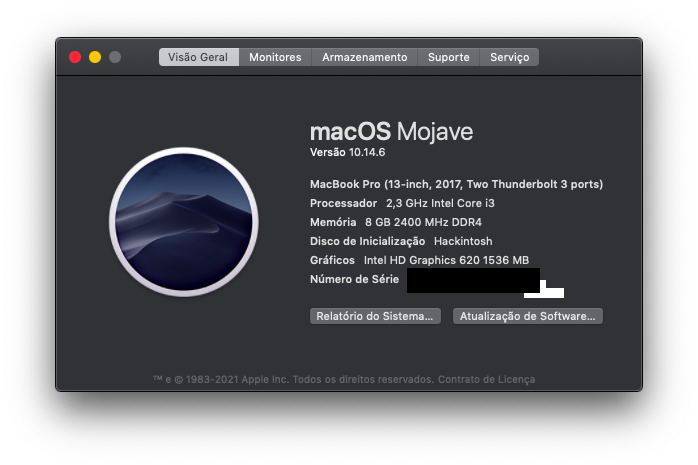
Task: Open the Monitores tab
Action: click(x=275, y=57)
